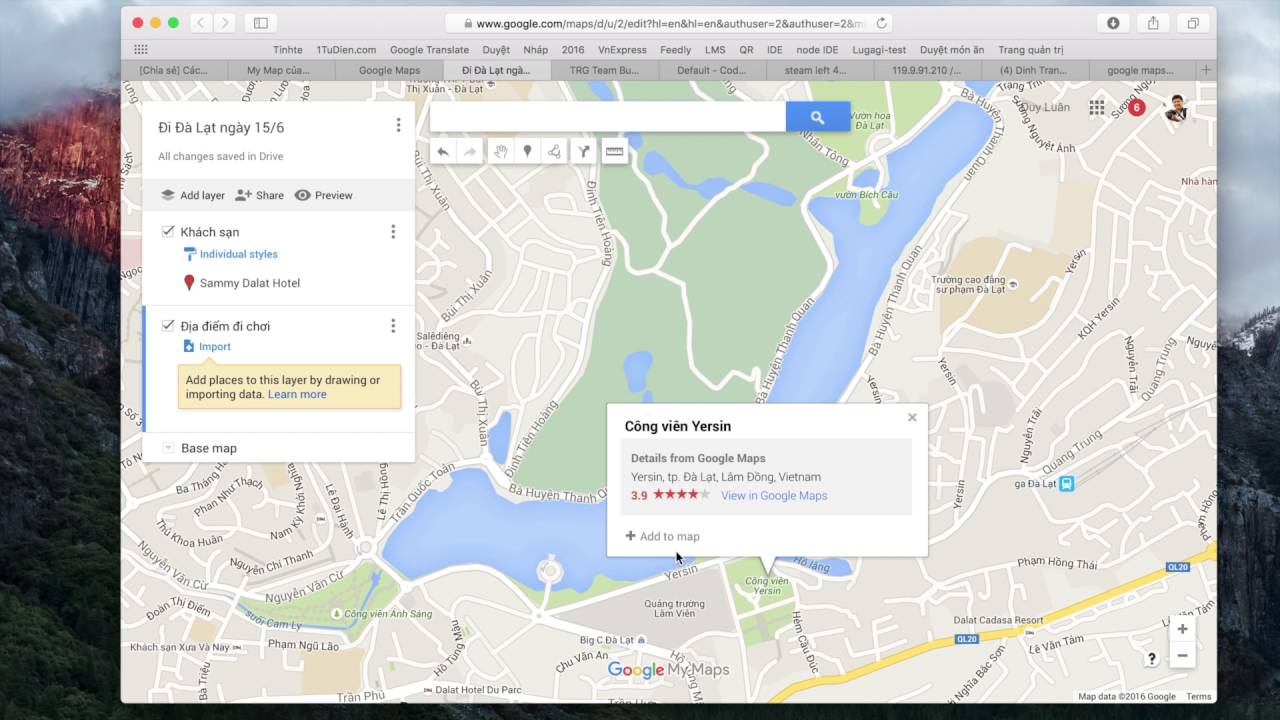1280x720 pixels.
Task: Select the add marker tool
Action: (527, 152)
